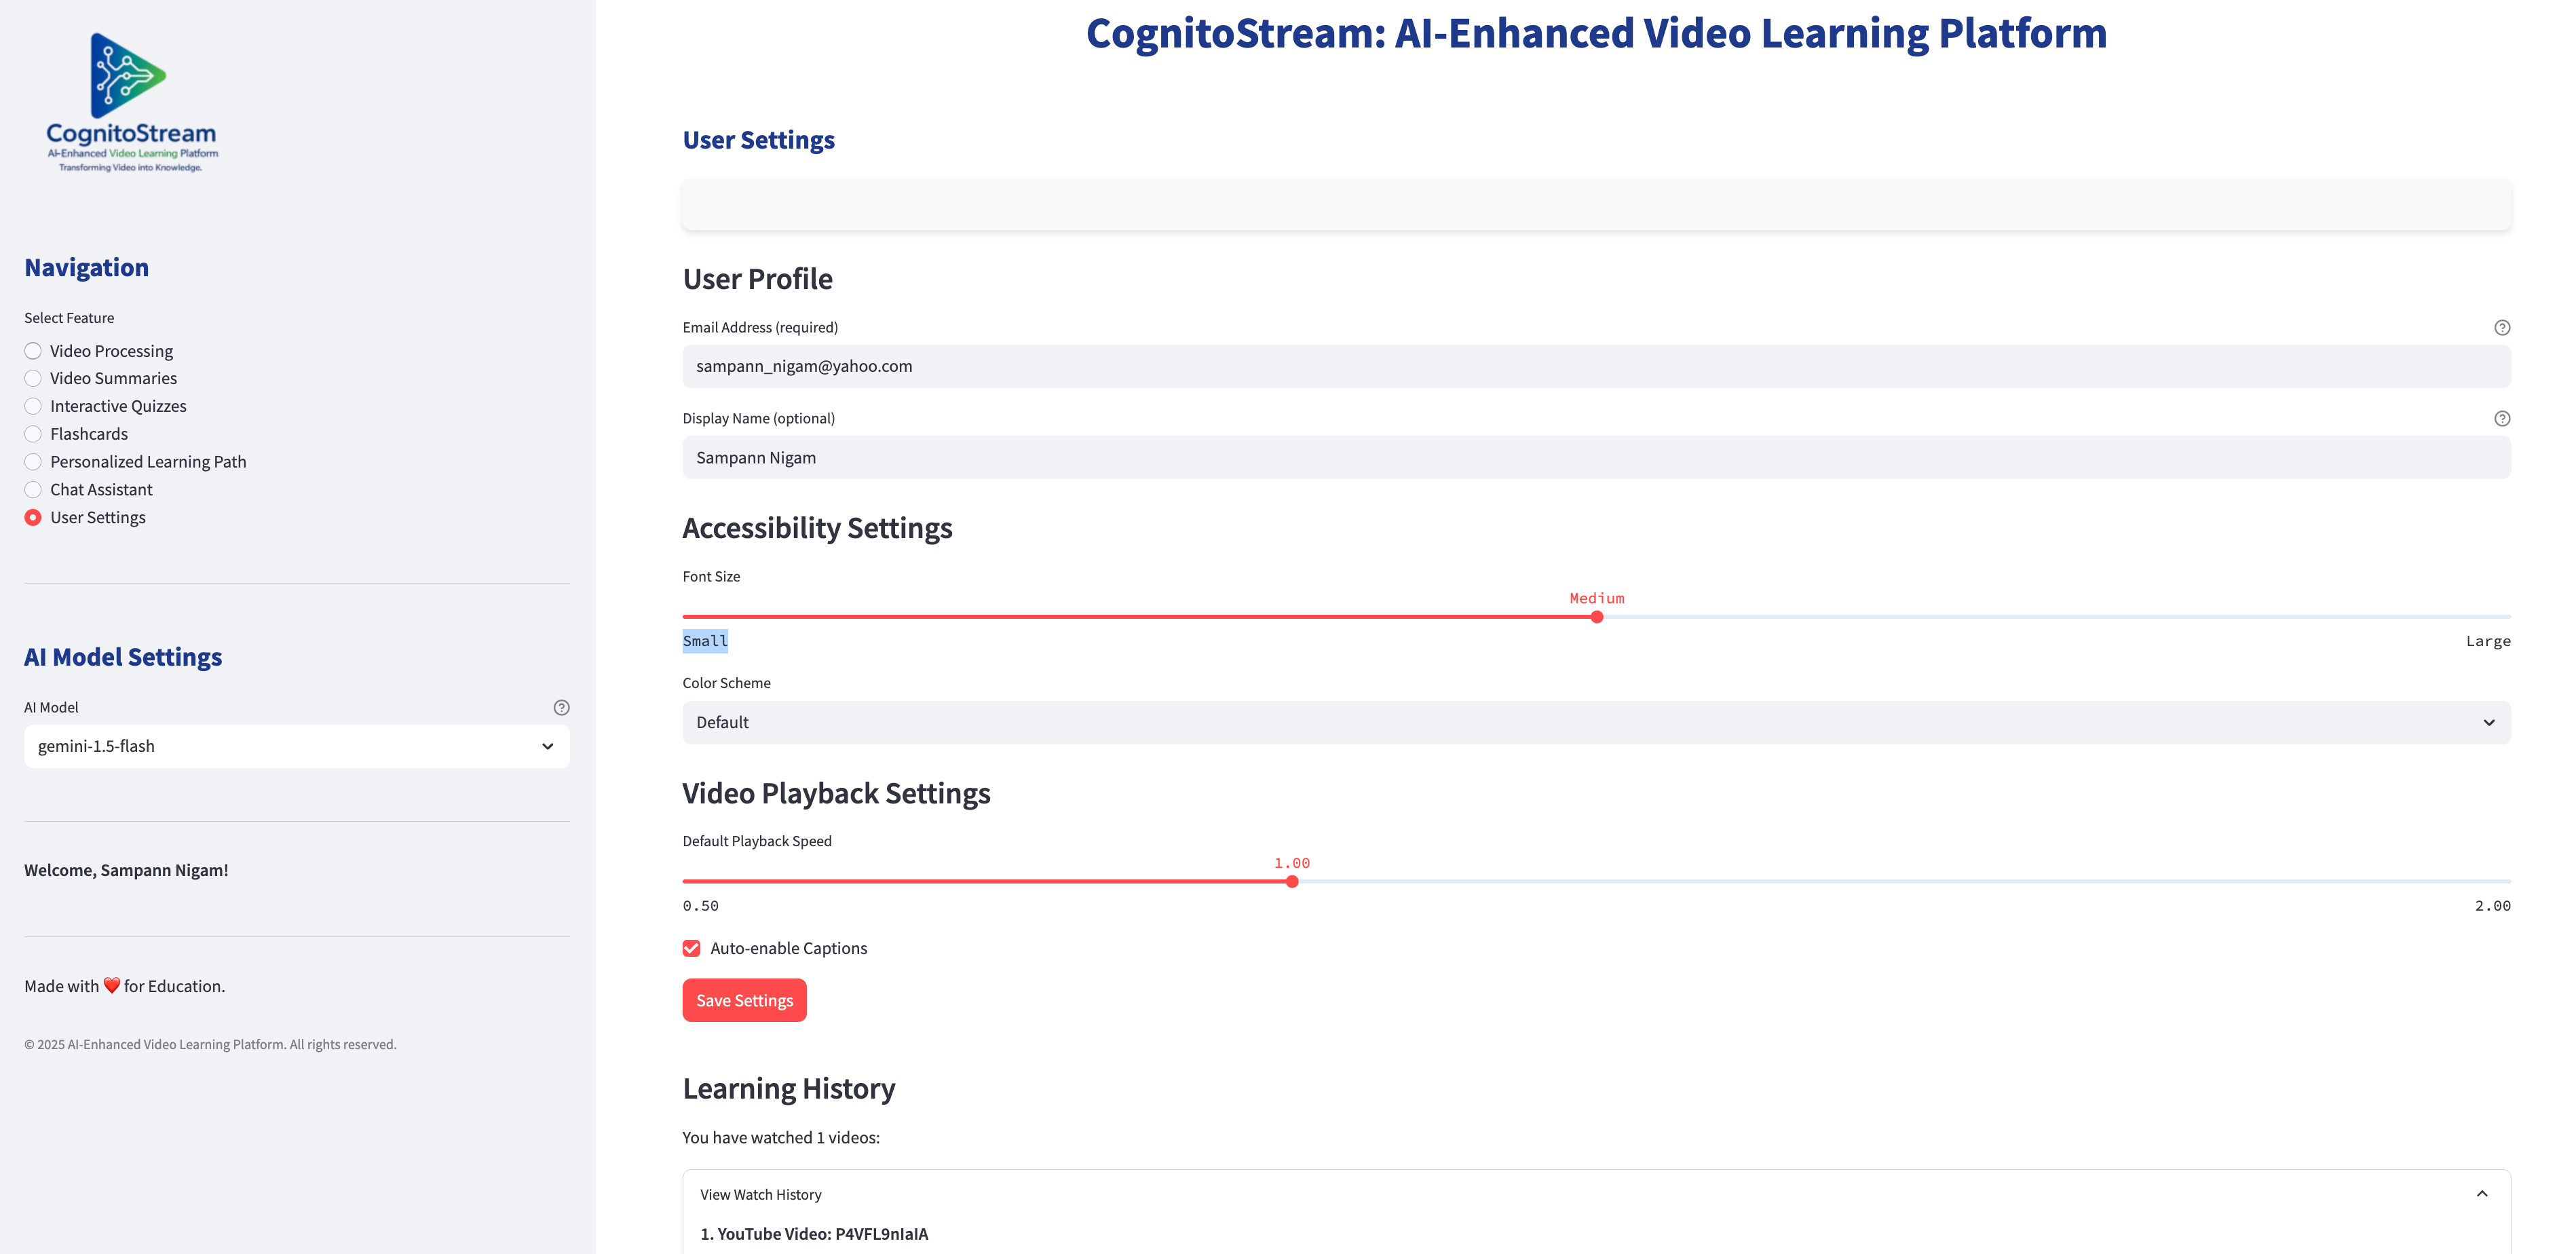Select the Video Summaries navigation option

34,379
